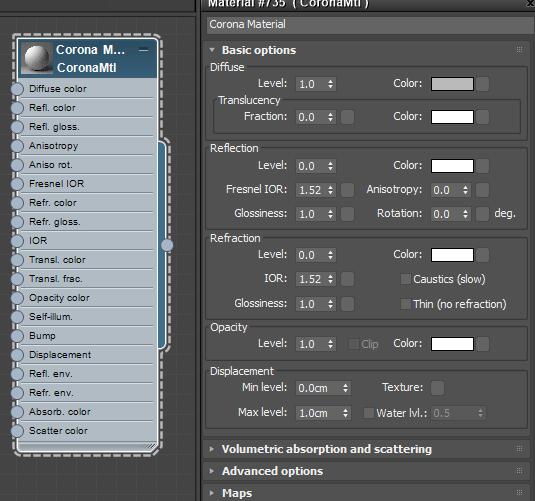Click the Refl. gloss. input socket
The height and width of the screenshot is (501, 535).
17,127
